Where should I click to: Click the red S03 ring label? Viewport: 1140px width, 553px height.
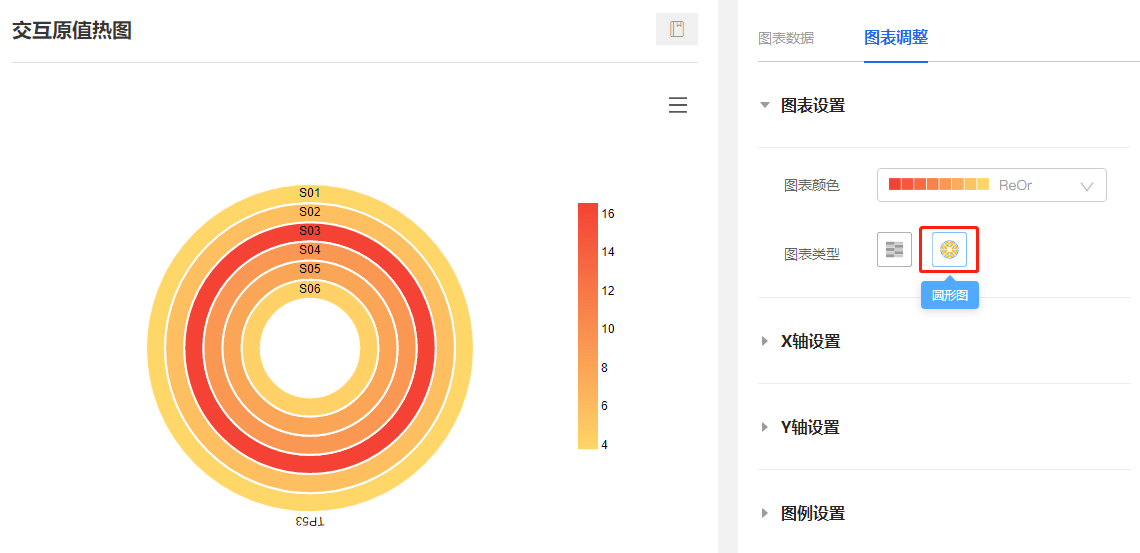(x=310, y=231)
